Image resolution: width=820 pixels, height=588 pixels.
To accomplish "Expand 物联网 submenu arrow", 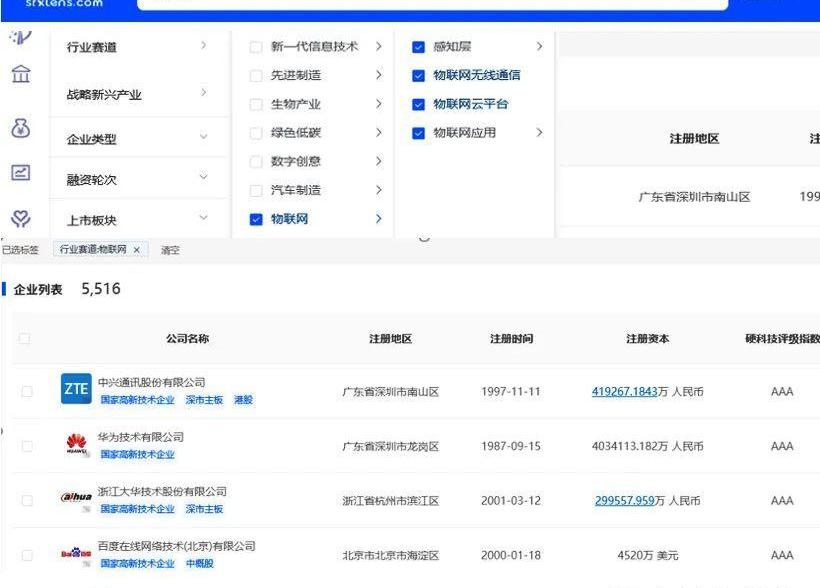I will 379,219.
